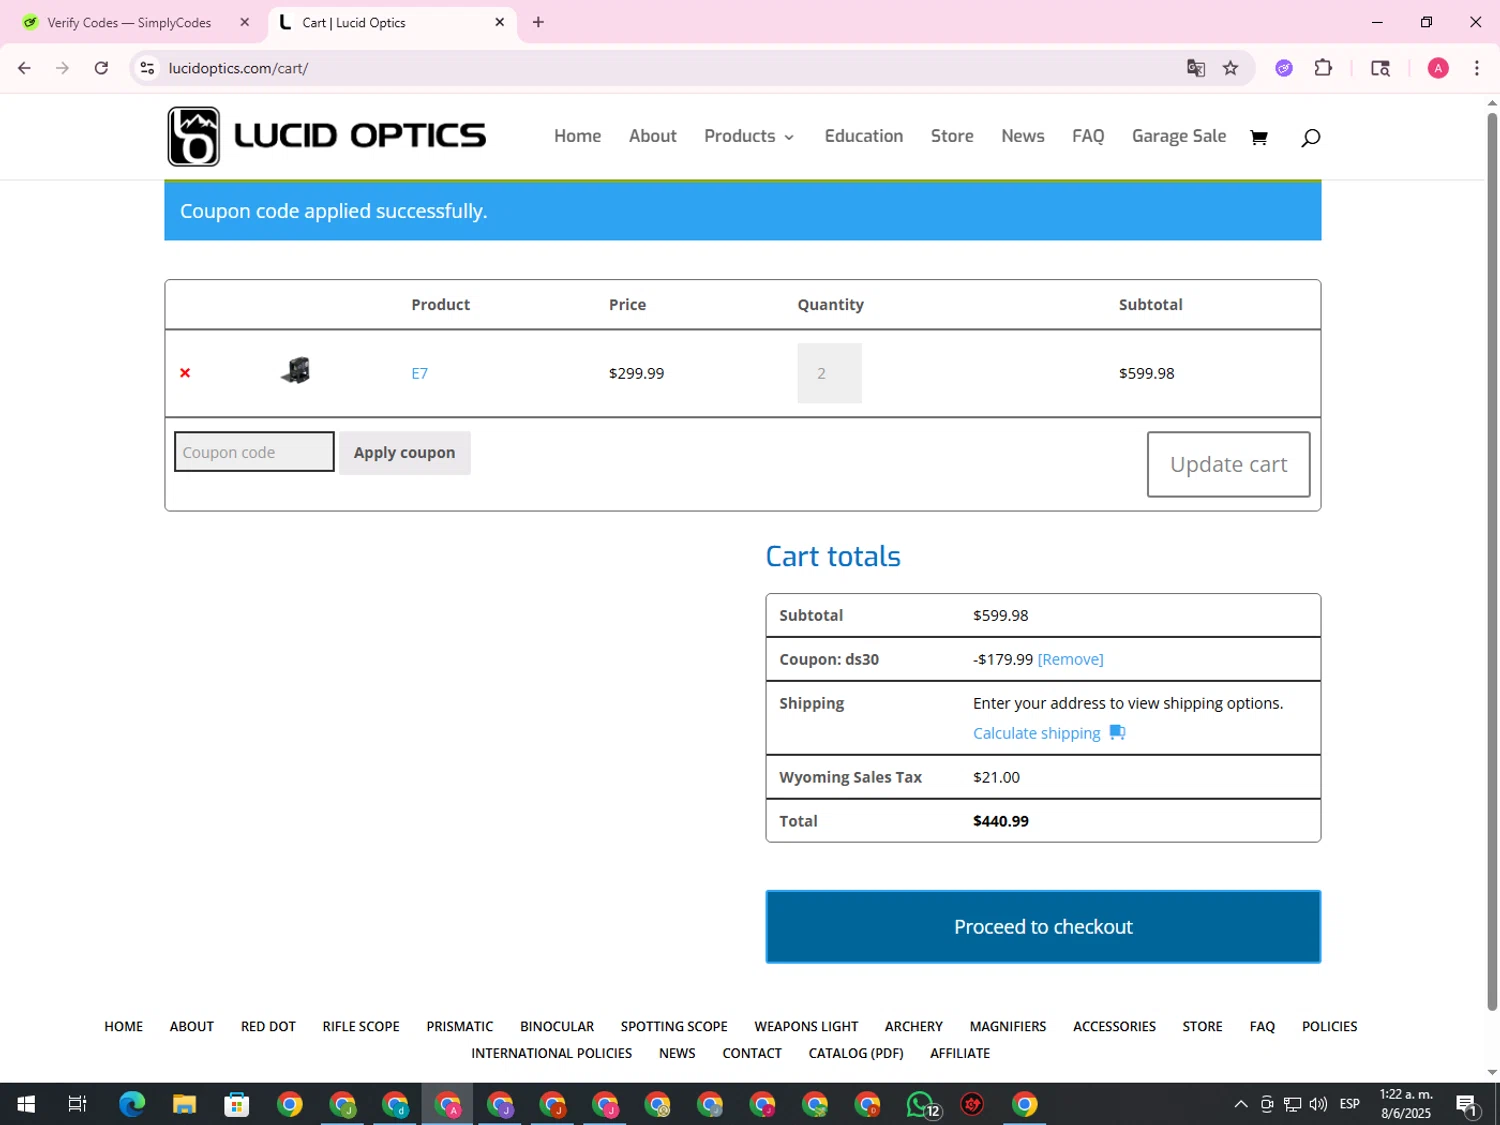
Task: Open the Education nav item
Action: 864,136
